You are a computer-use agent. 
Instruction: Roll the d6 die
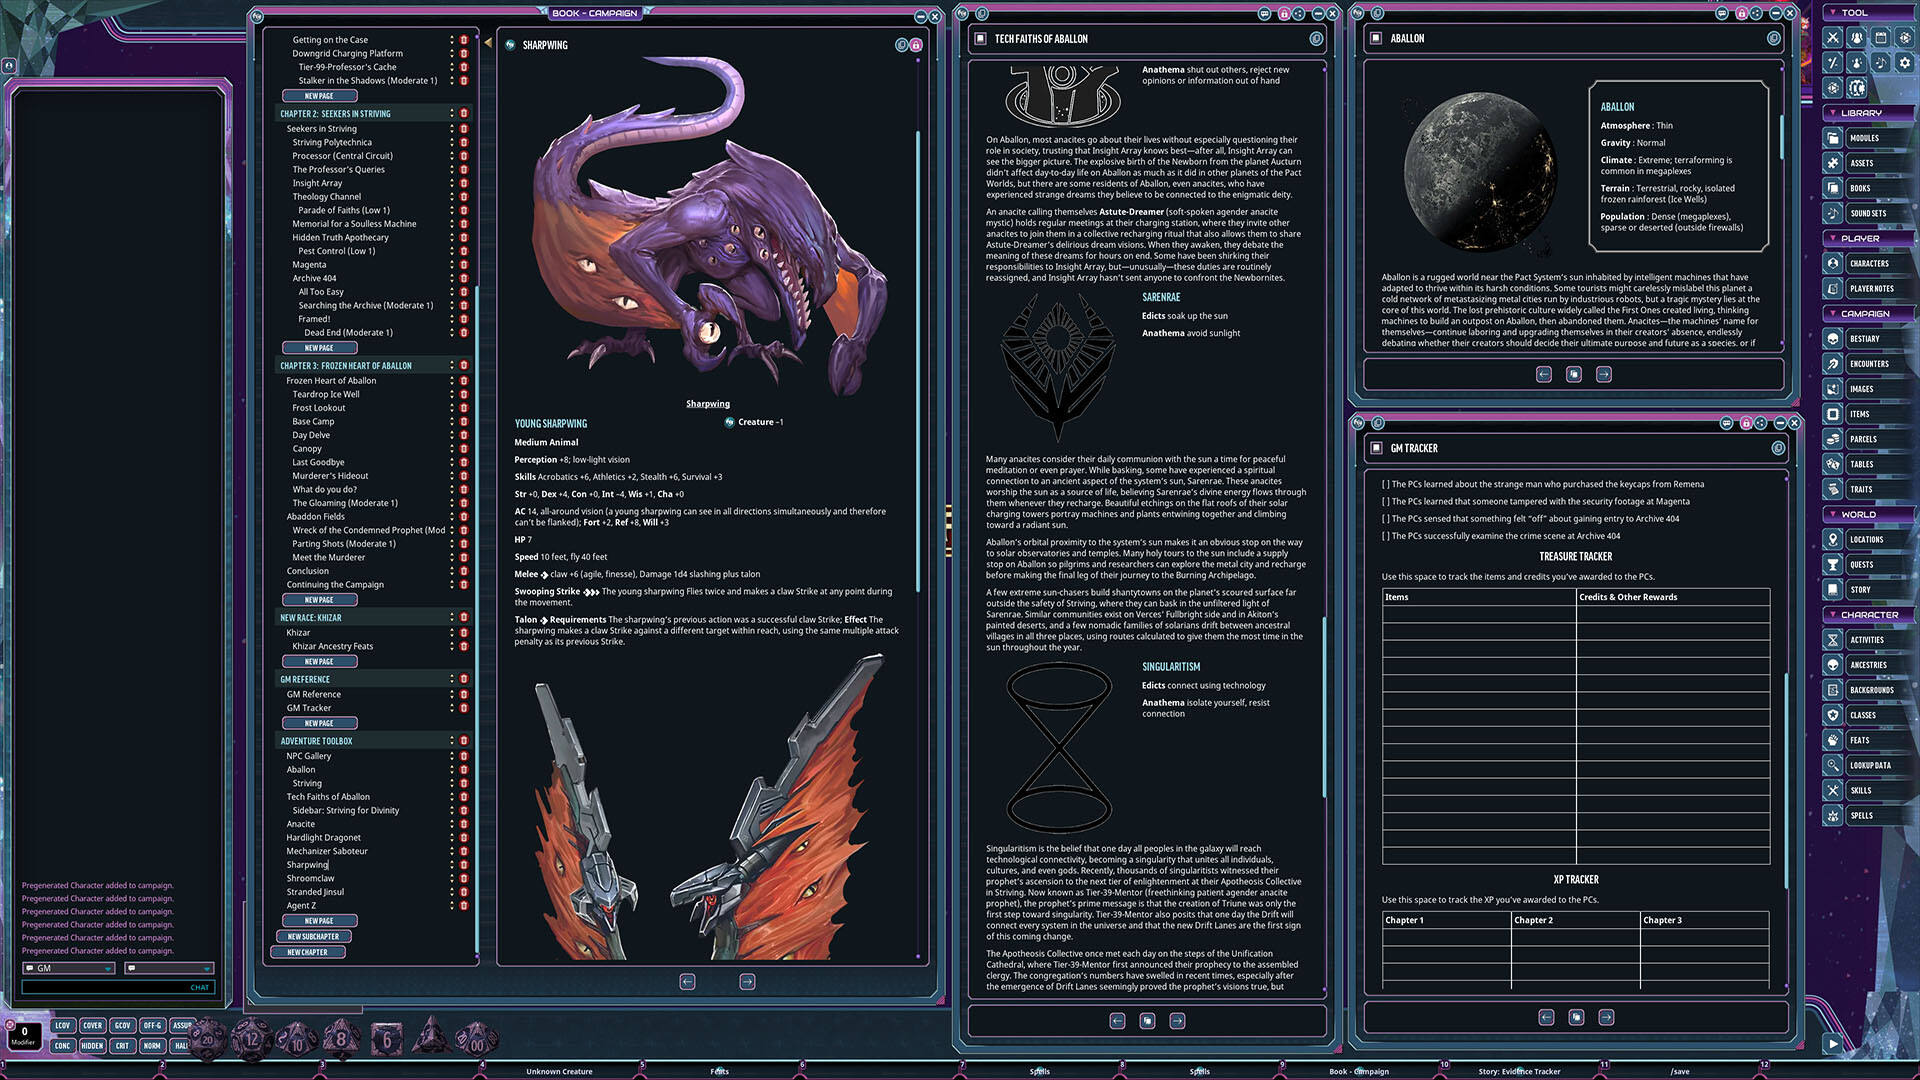387,1038
